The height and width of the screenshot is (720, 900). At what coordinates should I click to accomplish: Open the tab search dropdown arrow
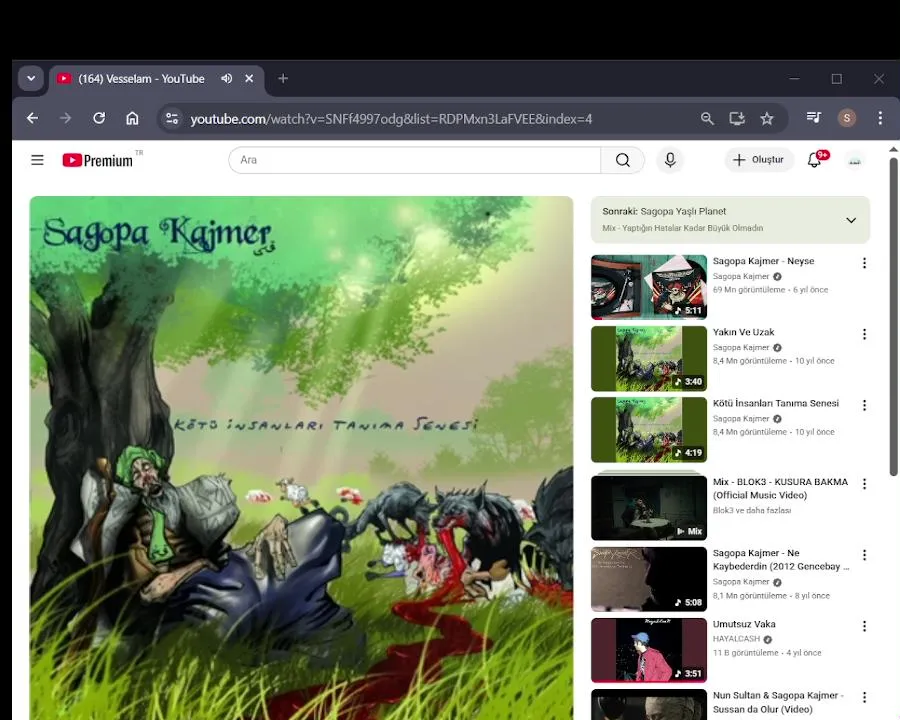coord(31,78)
